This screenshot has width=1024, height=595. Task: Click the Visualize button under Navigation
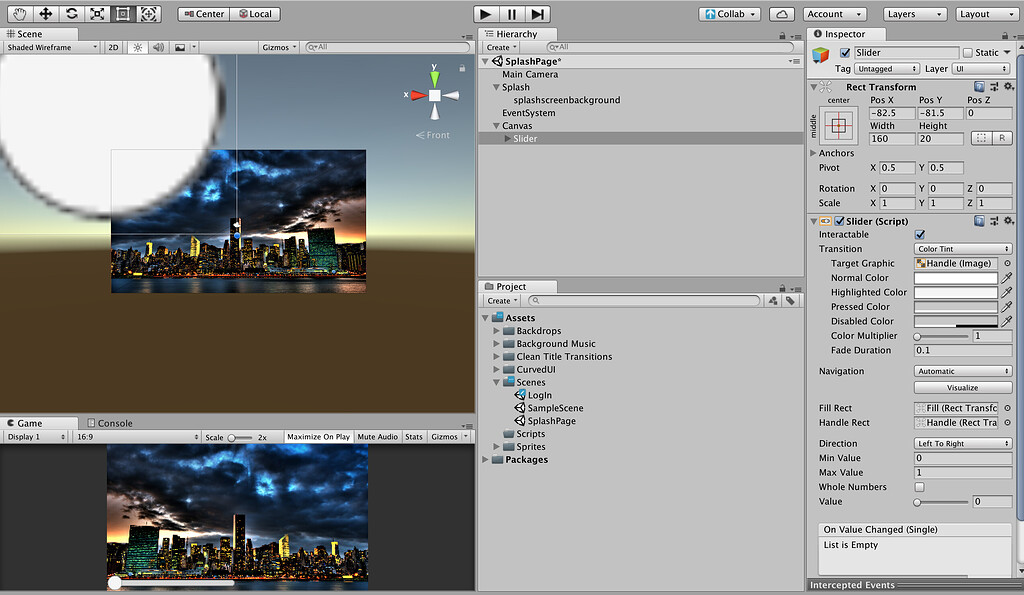(x=961, y=387)
